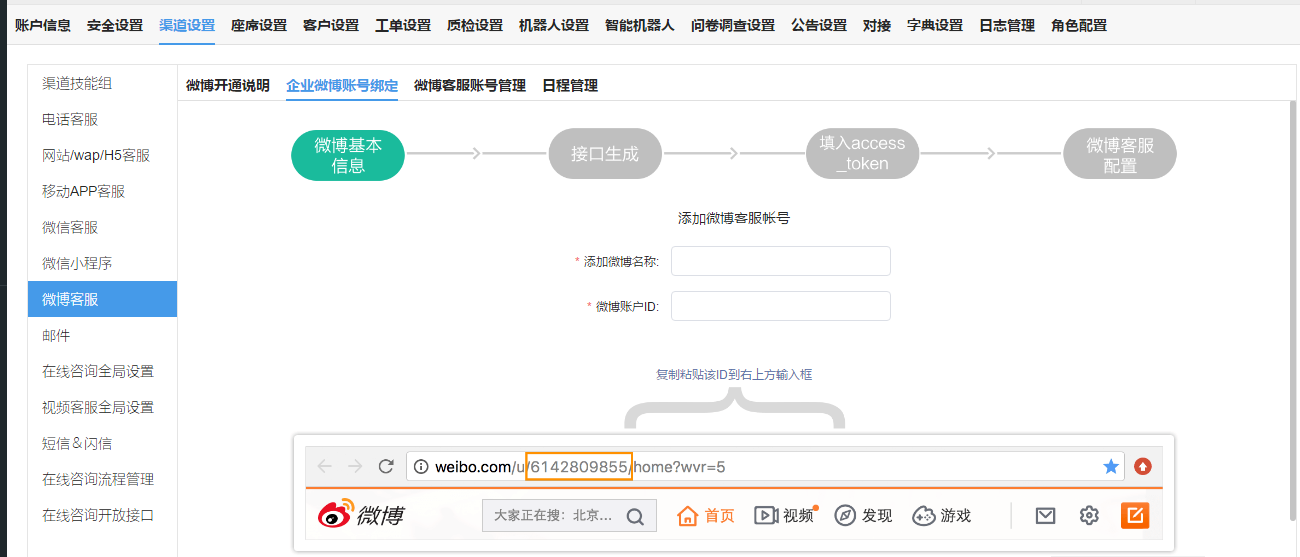Image resolution: width=1300 pixels, height=557 pixels.
Task: Click the 复制粘贴该ID到右上方输入框 hint text
Action: tap(734, 375)
